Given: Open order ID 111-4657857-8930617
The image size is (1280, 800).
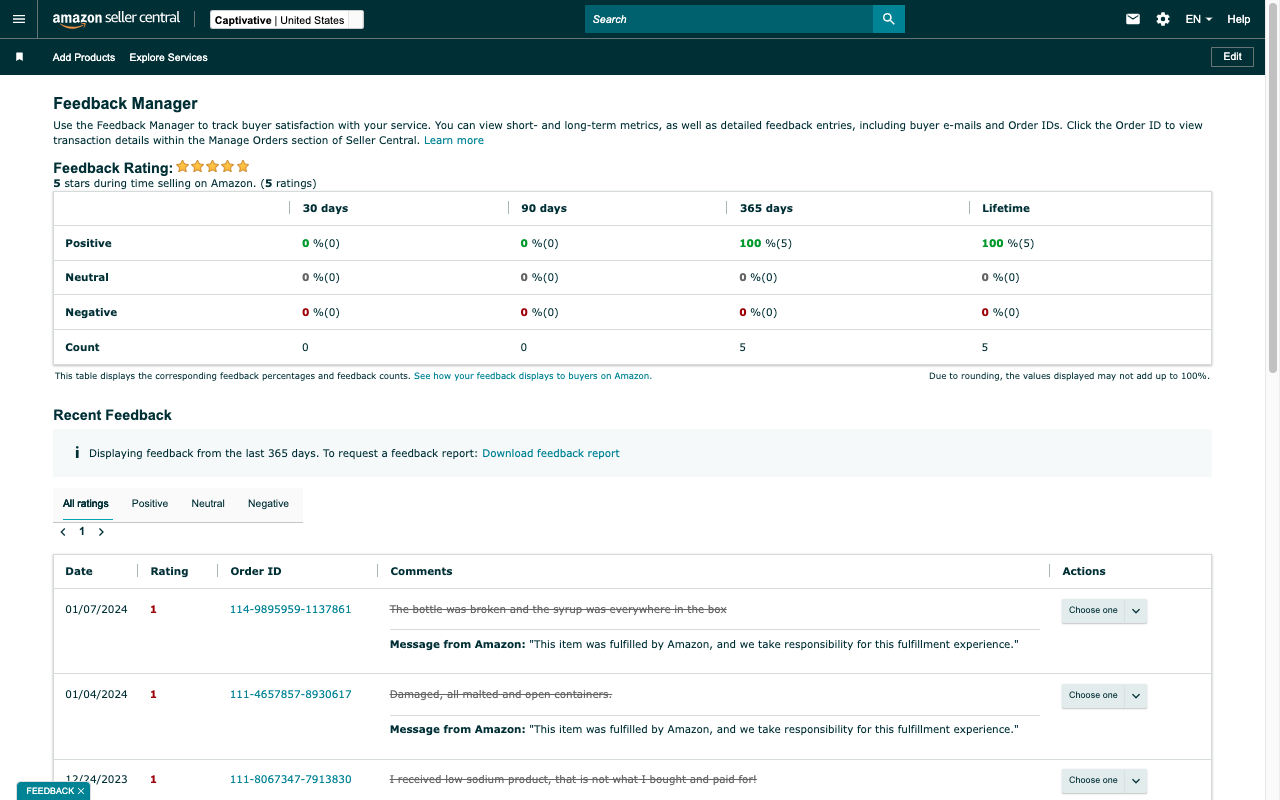Looking at the screenshot, I should (x=291, y=694).
